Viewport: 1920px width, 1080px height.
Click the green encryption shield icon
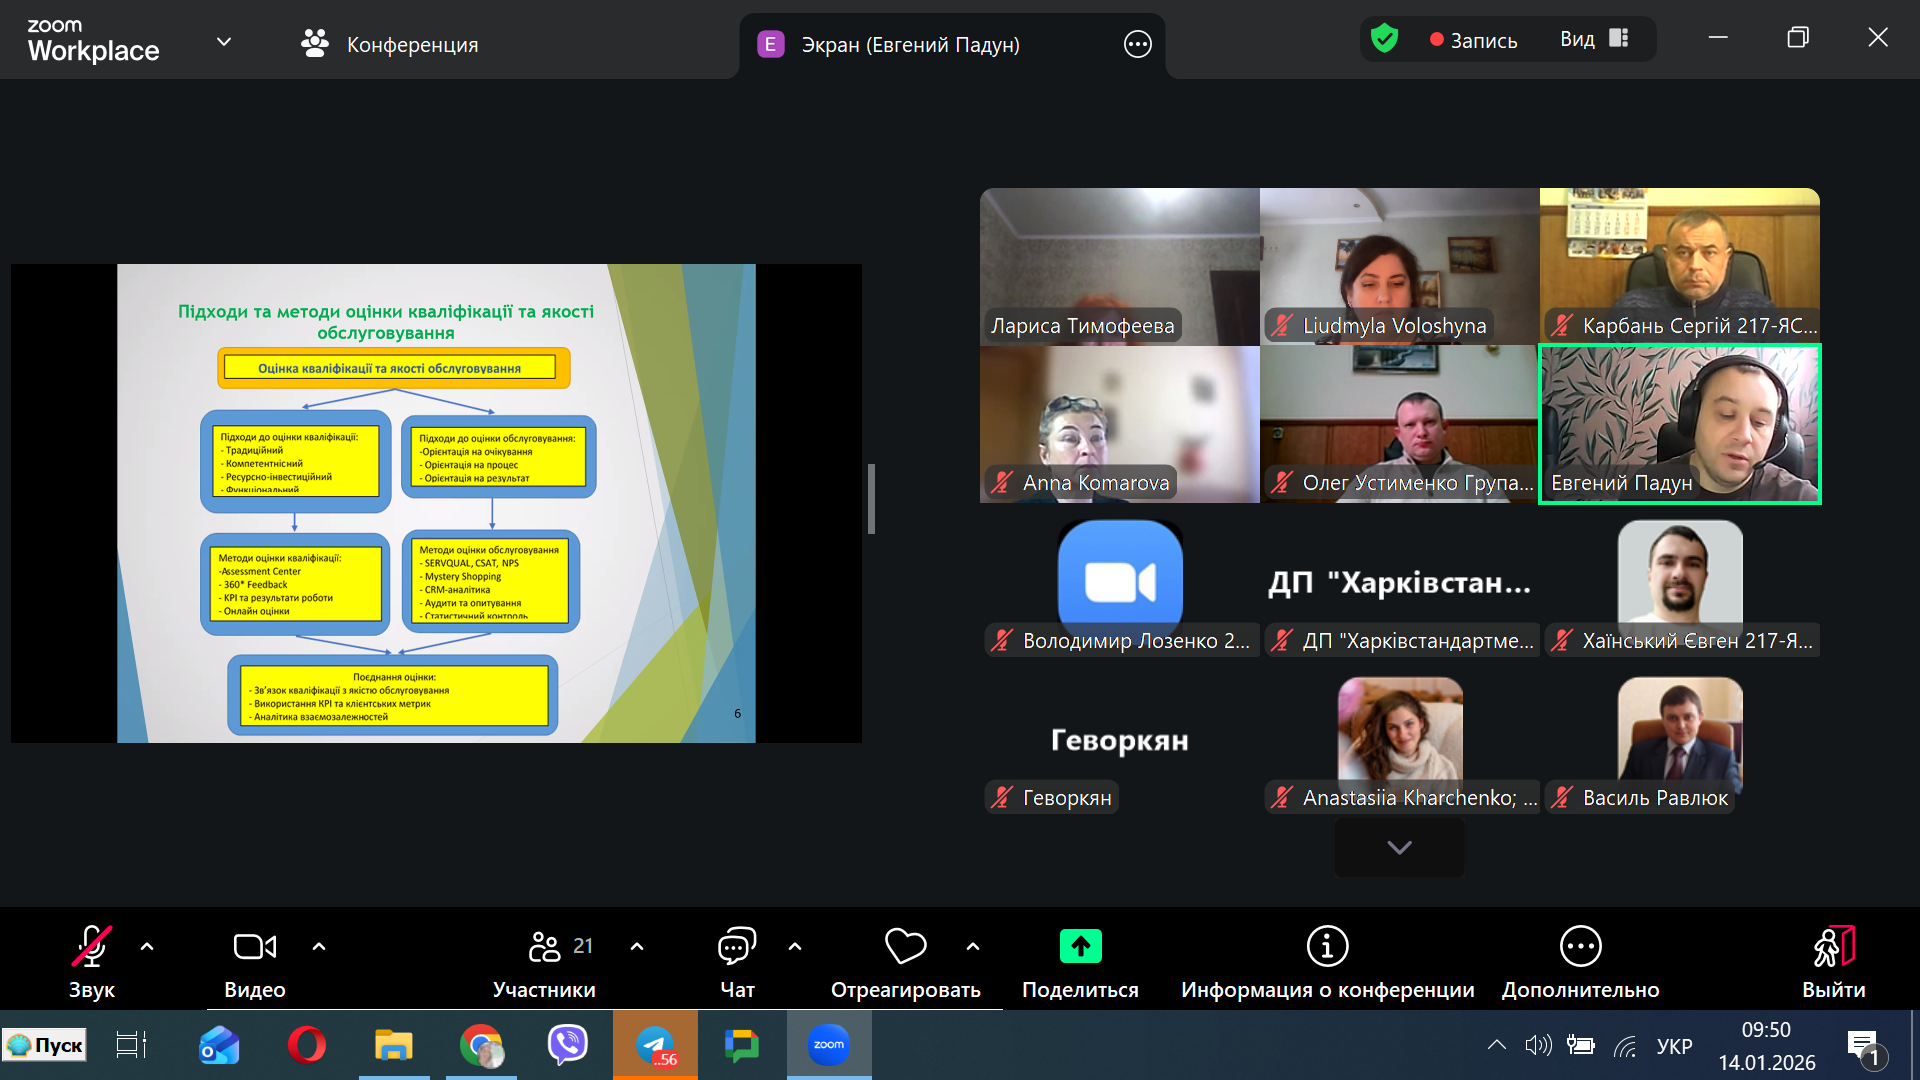pyautogui.click(x=1384, y=40)
